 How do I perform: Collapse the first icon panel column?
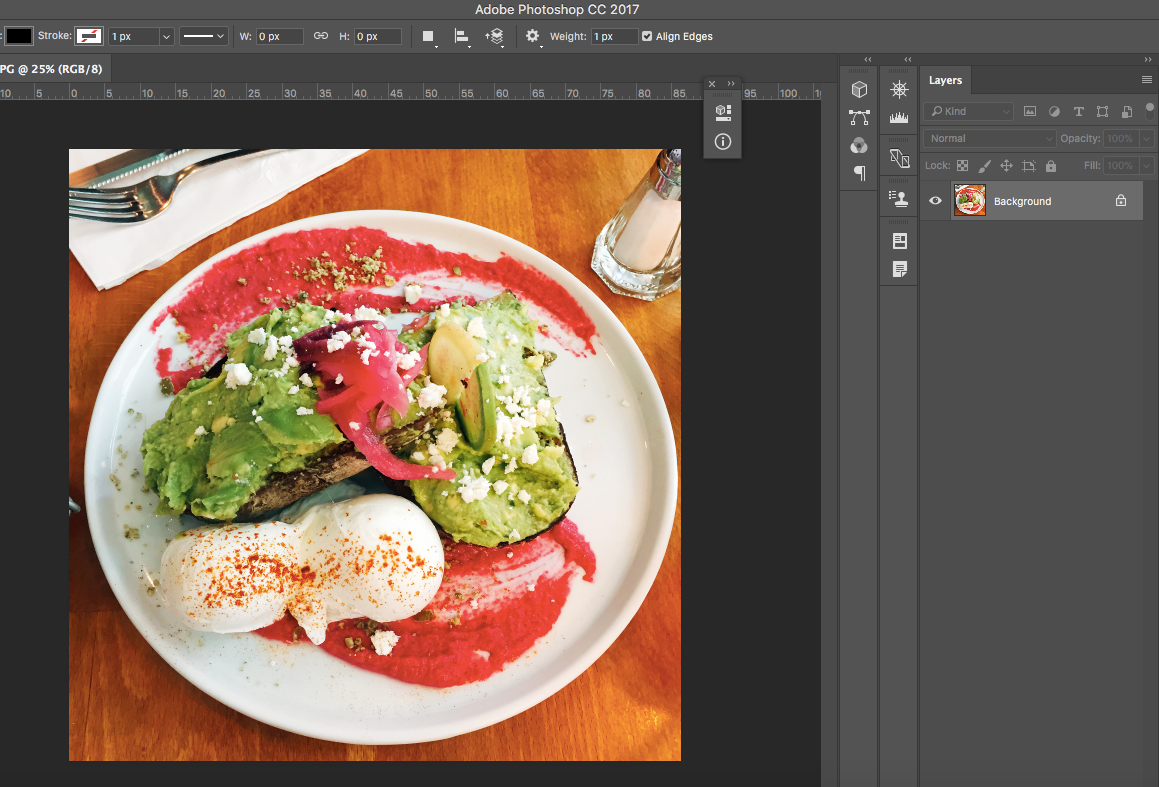pyautogui.click(x=868, y=59)
